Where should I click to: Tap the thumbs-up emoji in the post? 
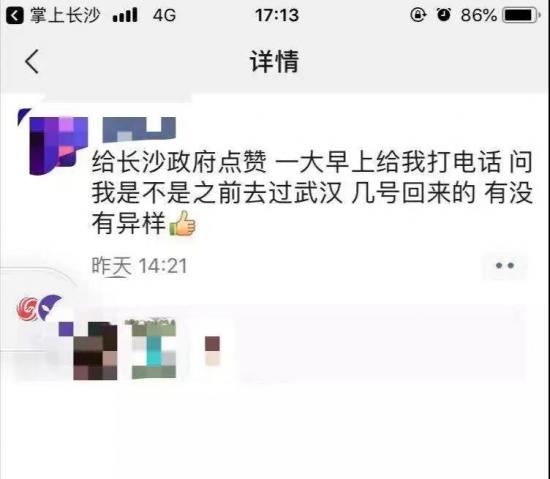tap(182, 223)
